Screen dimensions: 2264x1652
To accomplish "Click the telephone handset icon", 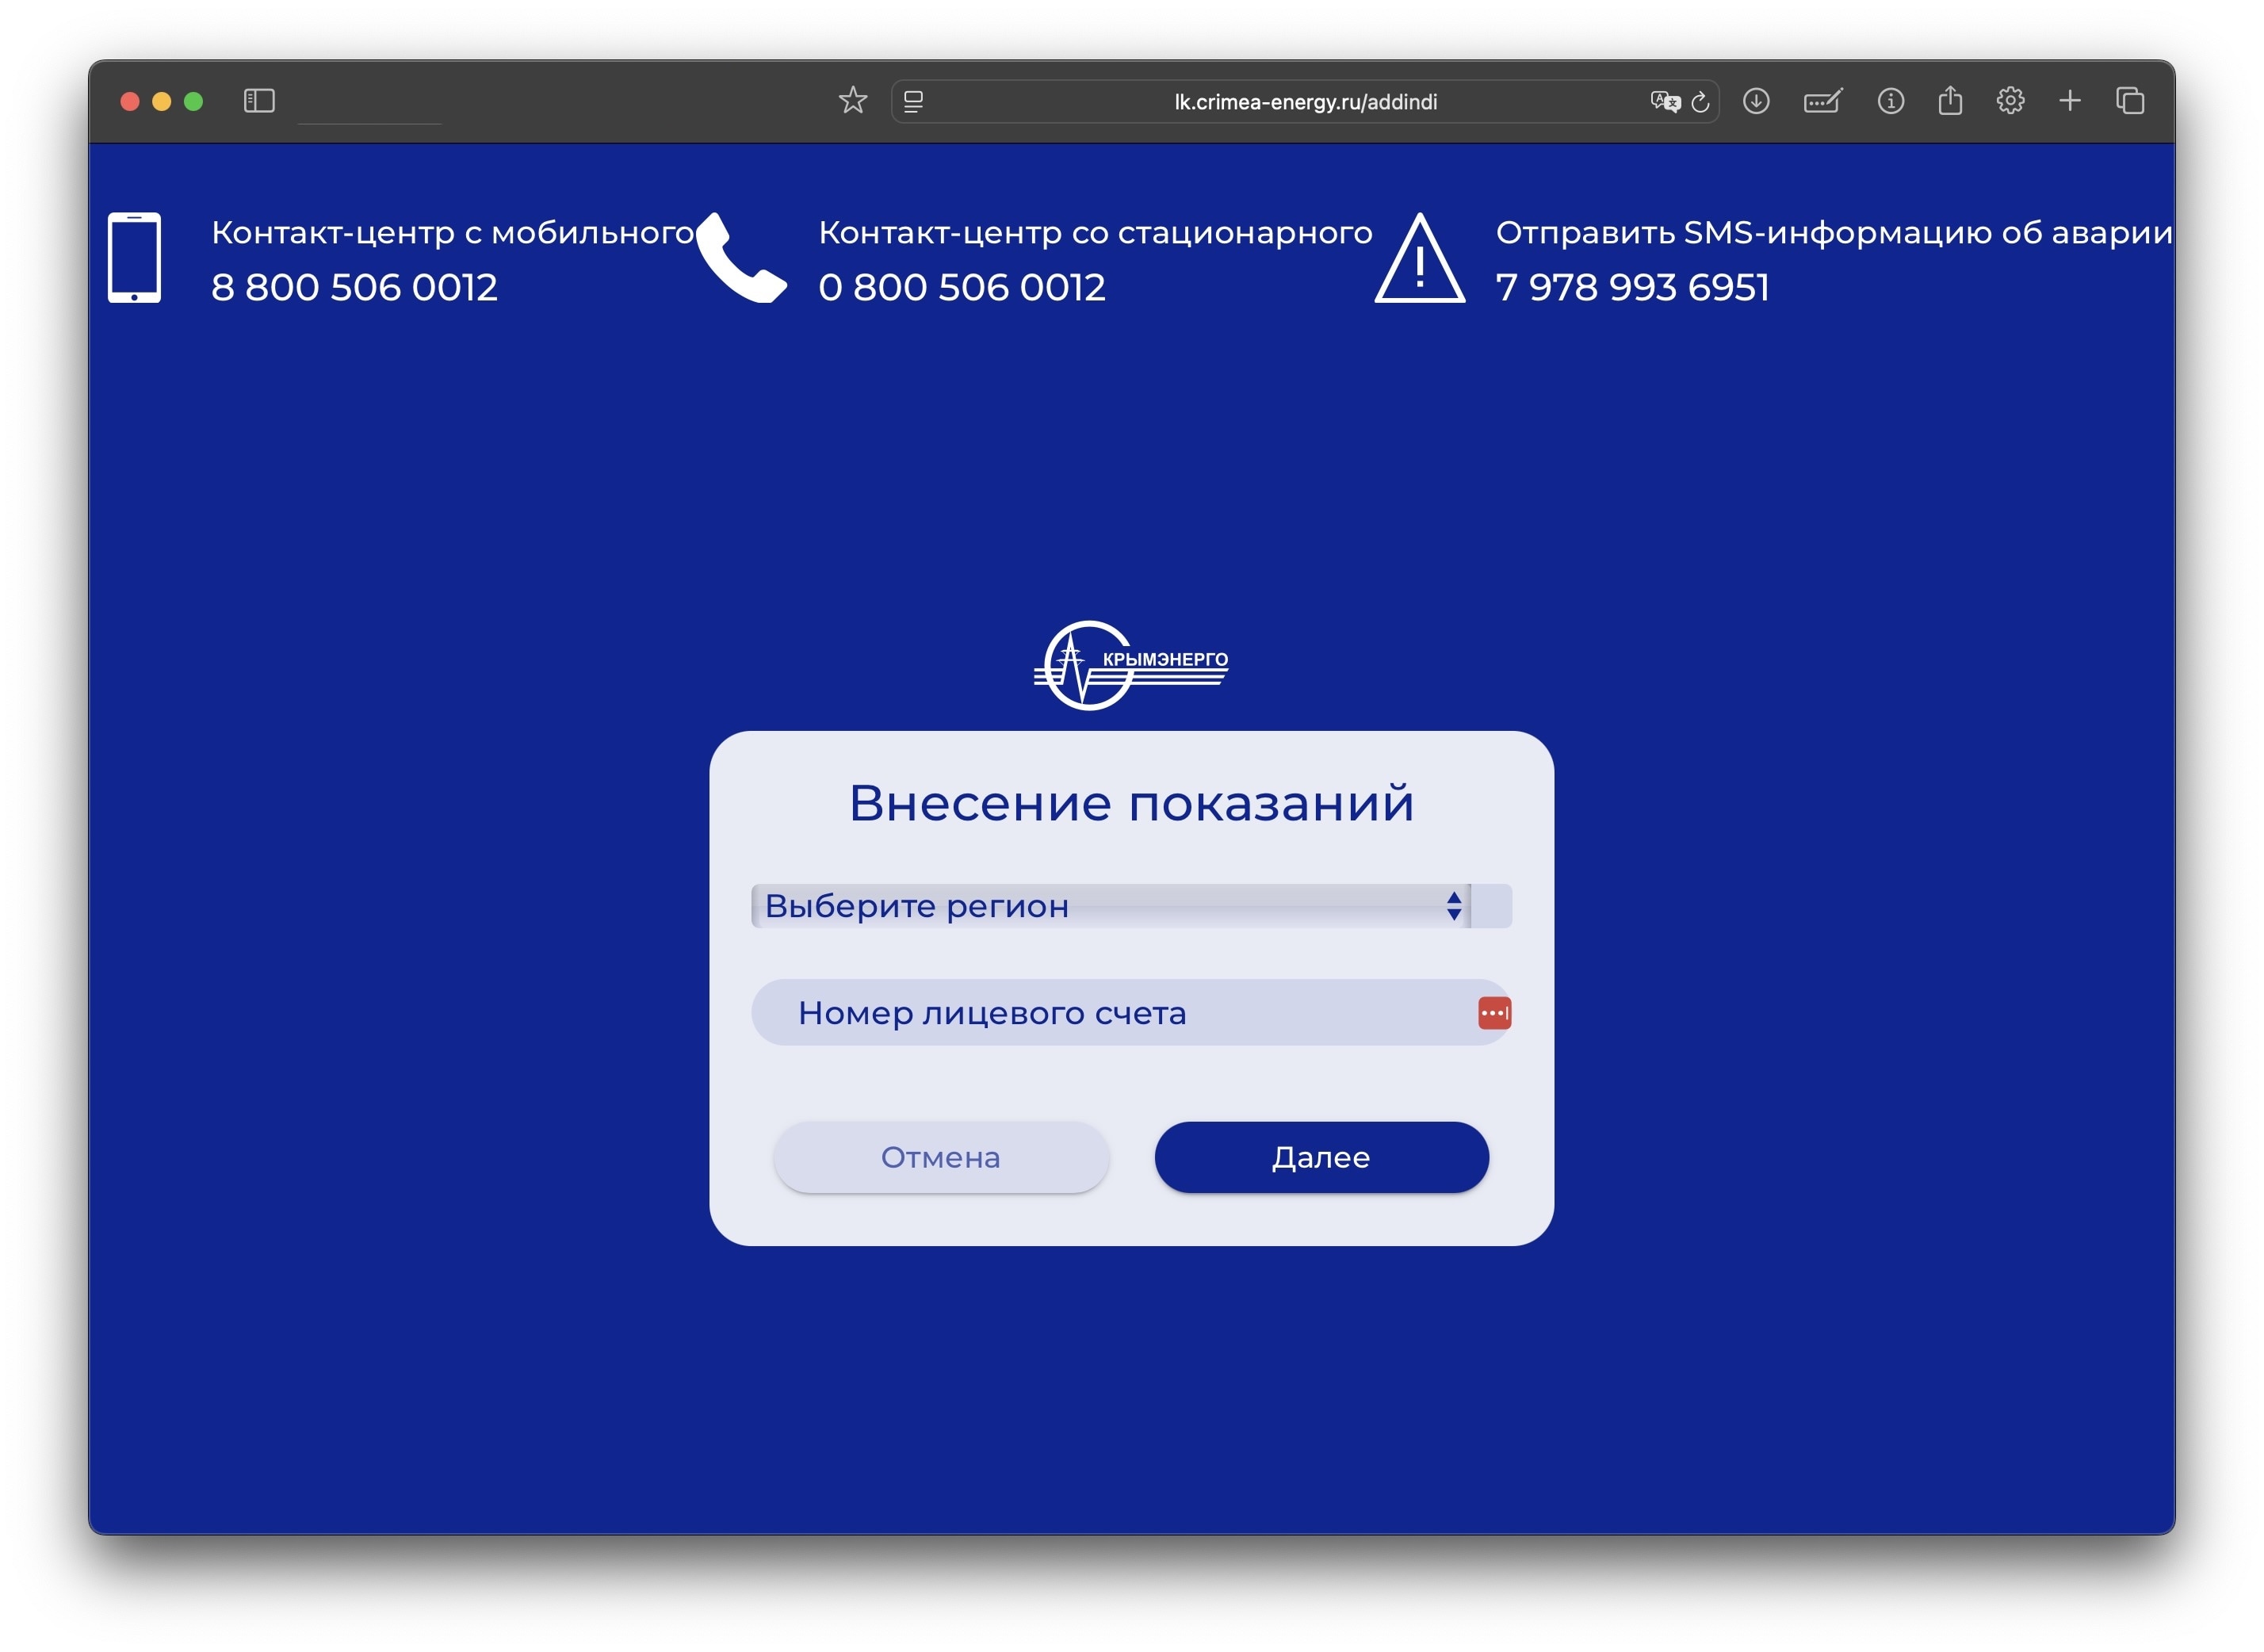I will click(741, 257).
